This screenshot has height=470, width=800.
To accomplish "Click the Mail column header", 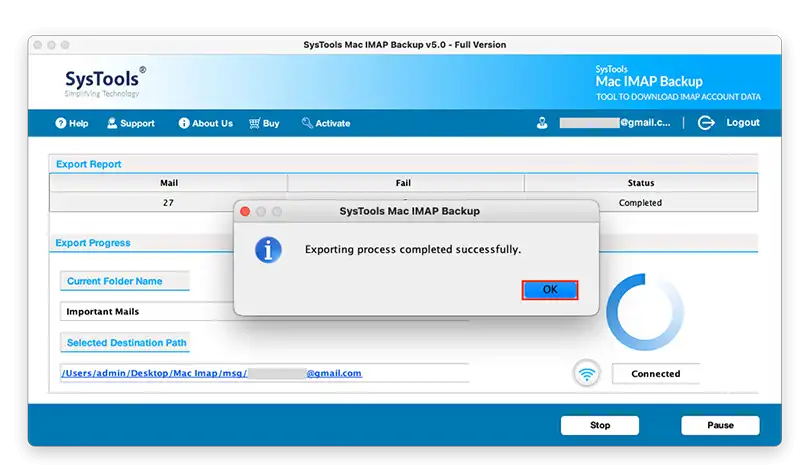I will (169, 183).
